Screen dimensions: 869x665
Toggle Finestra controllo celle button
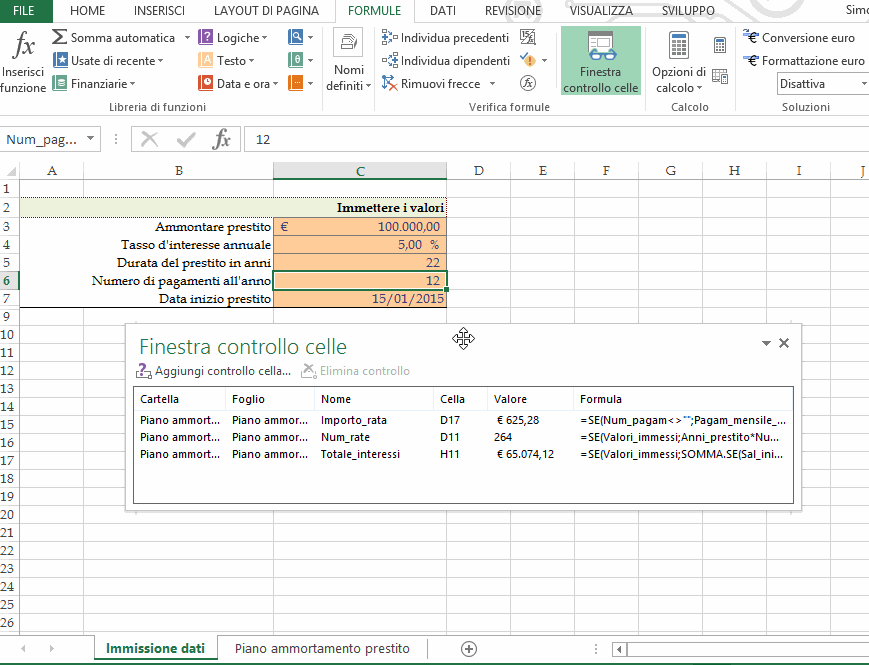coord(601,61)
